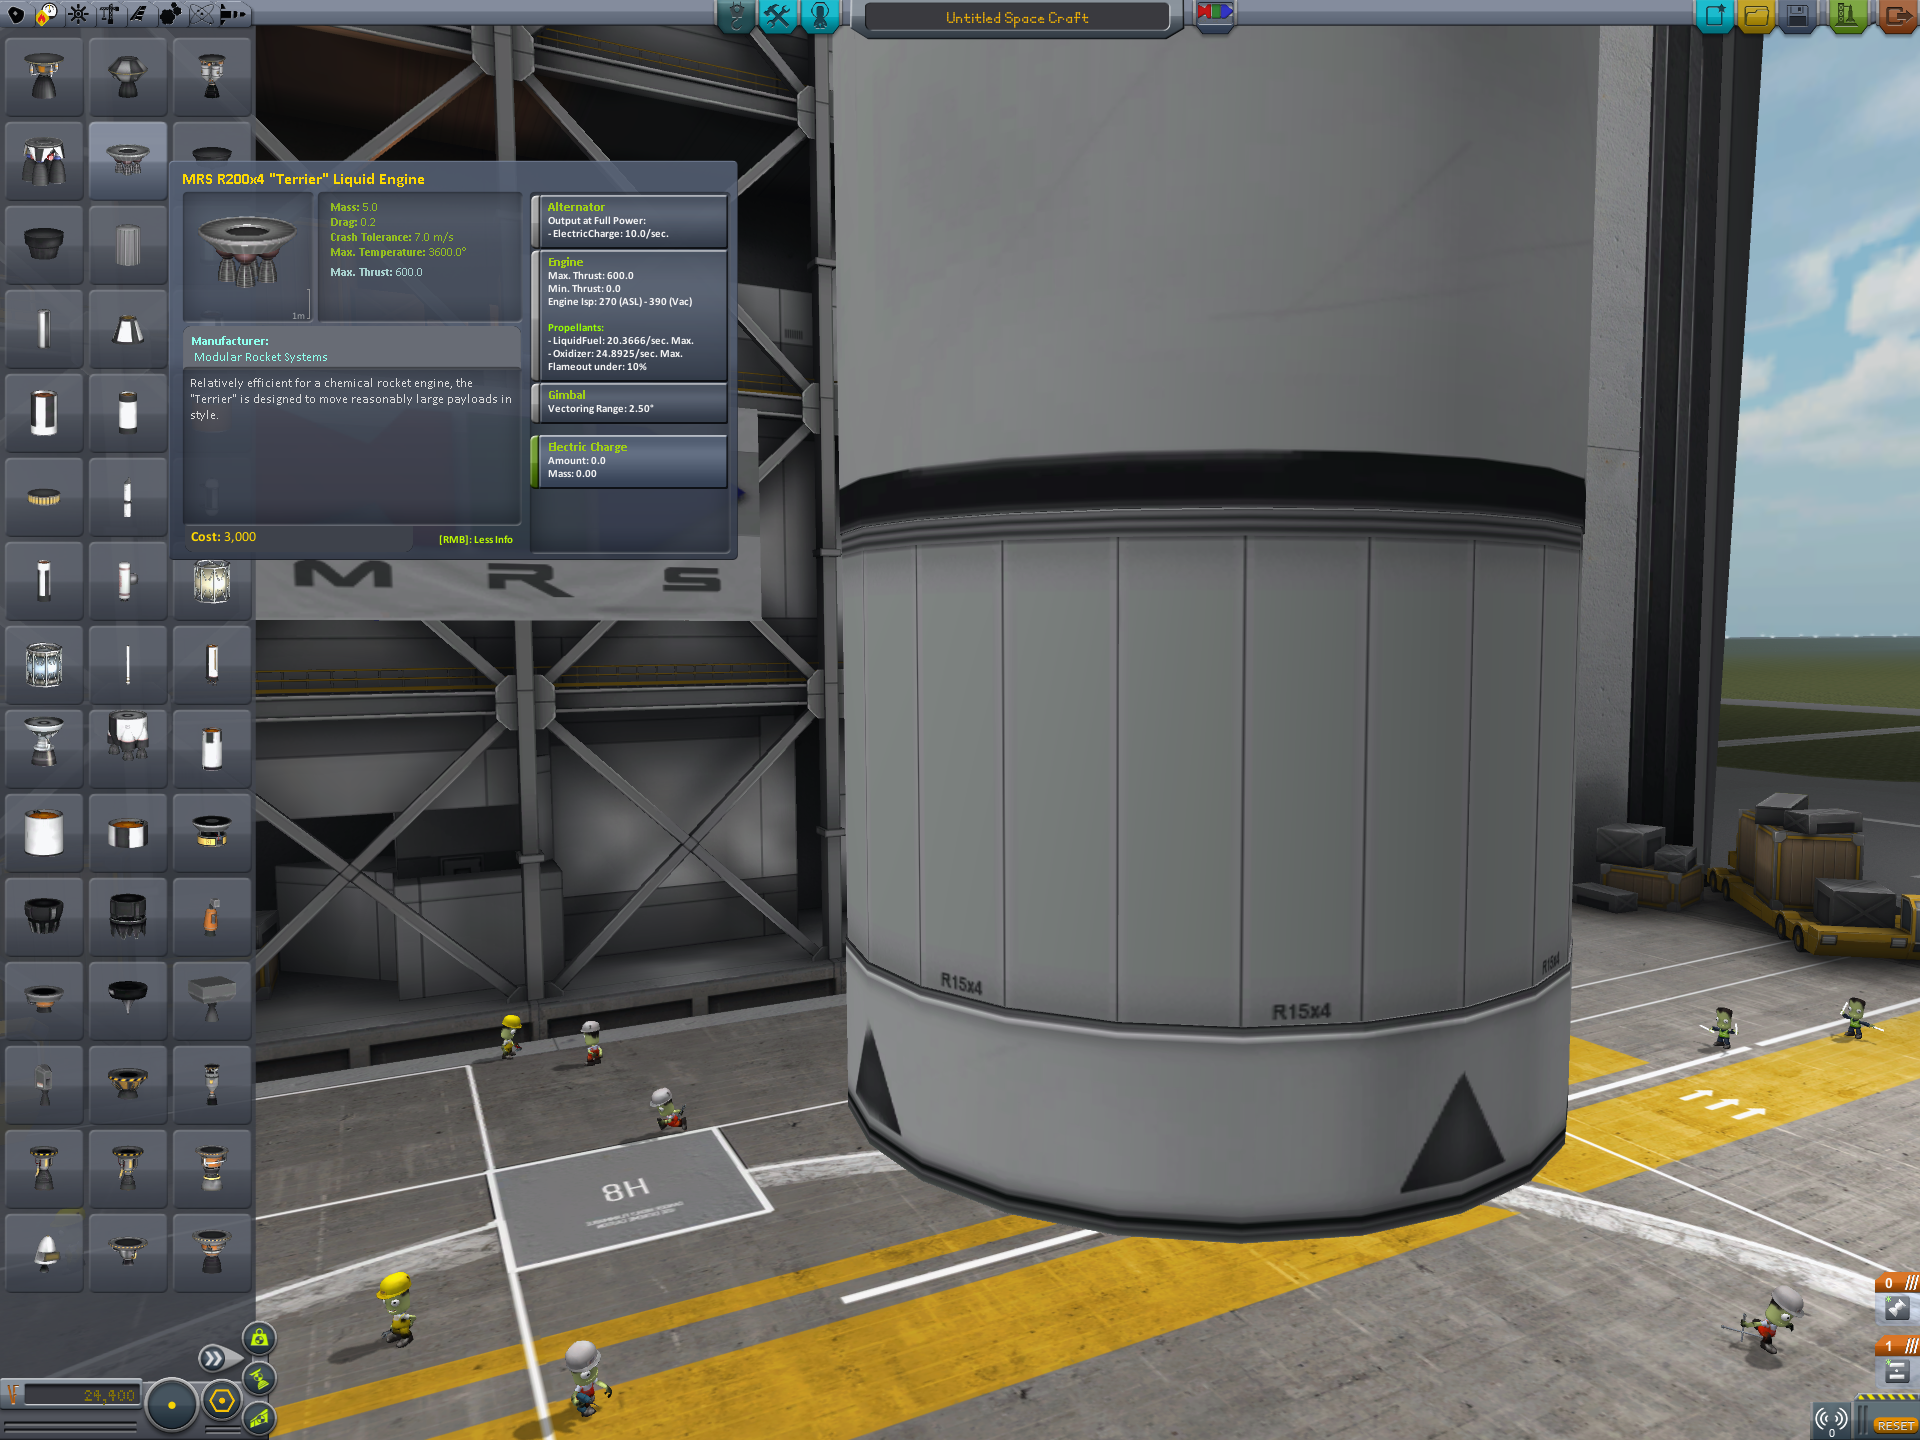Open the Utility category gears icon
This screenshot has height=1440, width=1920.
pos(170,14)
